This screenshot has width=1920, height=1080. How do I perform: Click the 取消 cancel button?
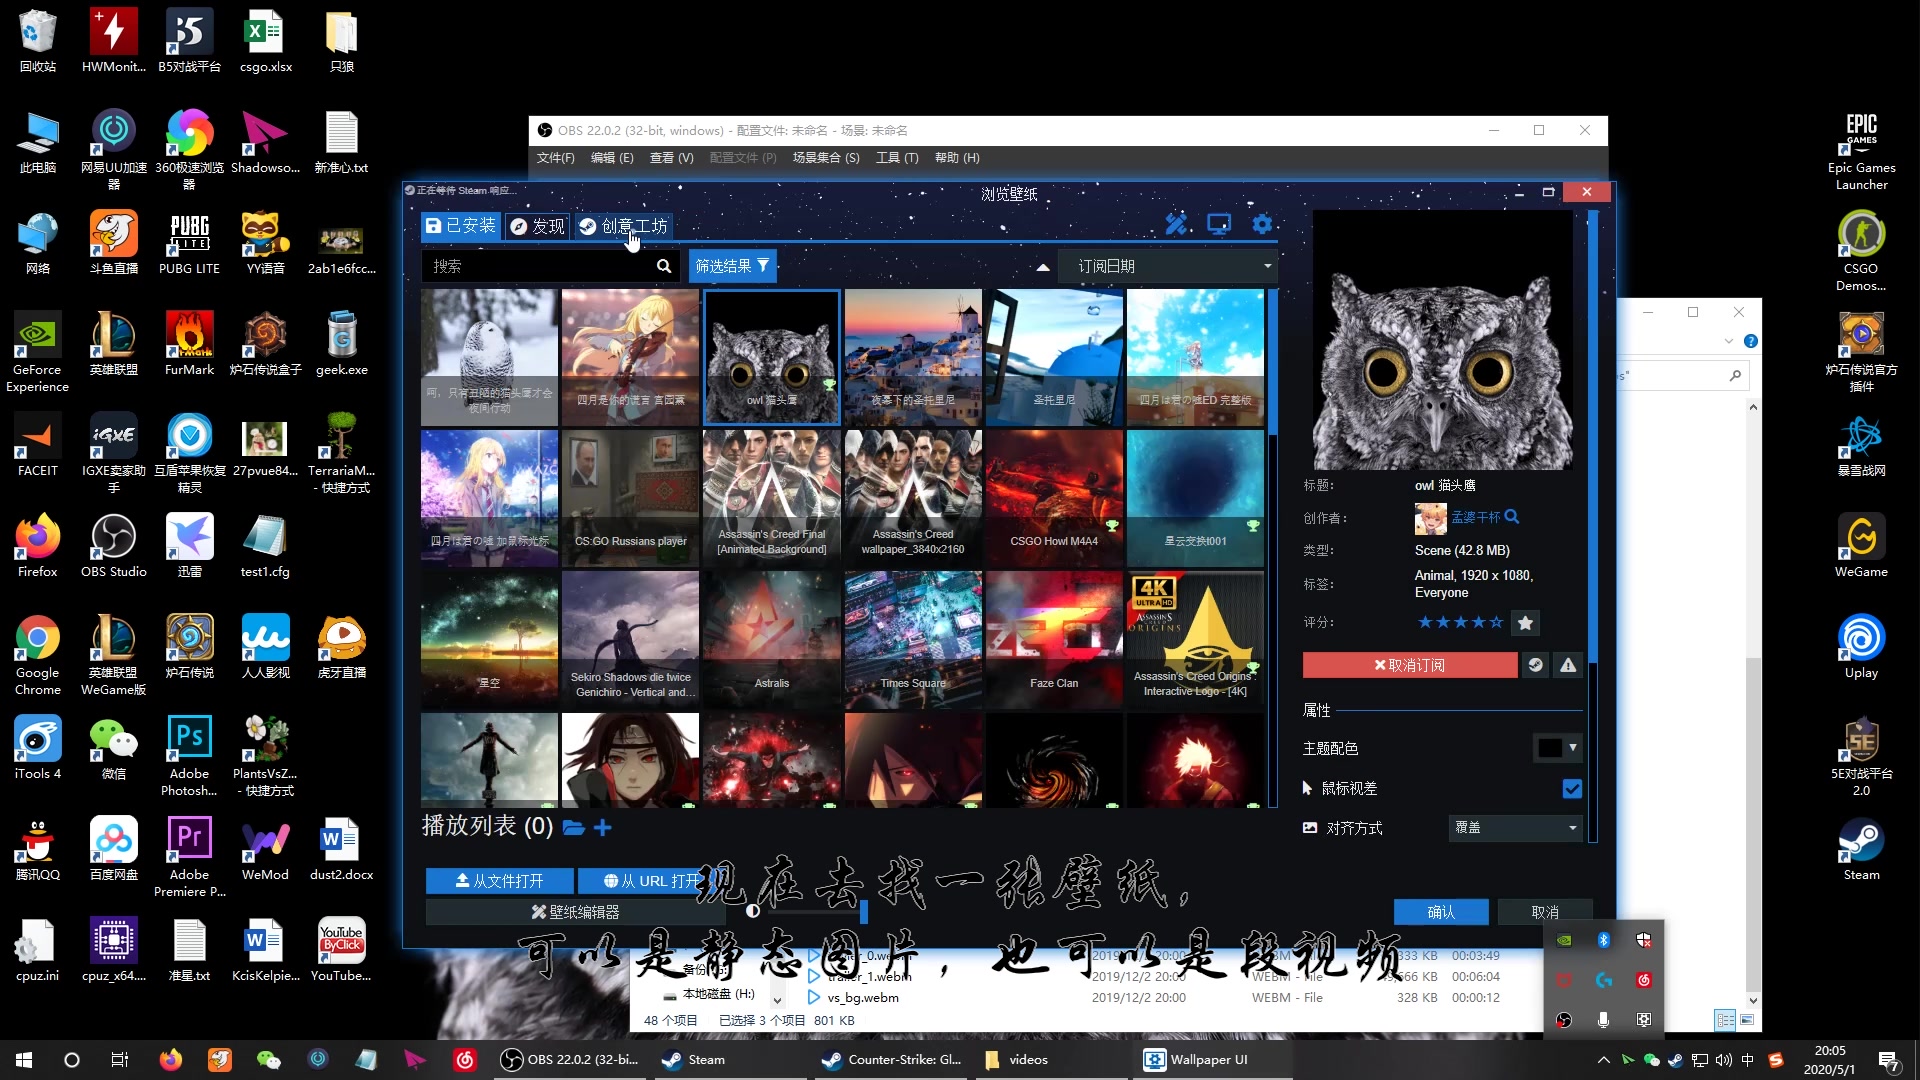[x=1545, y=912]
